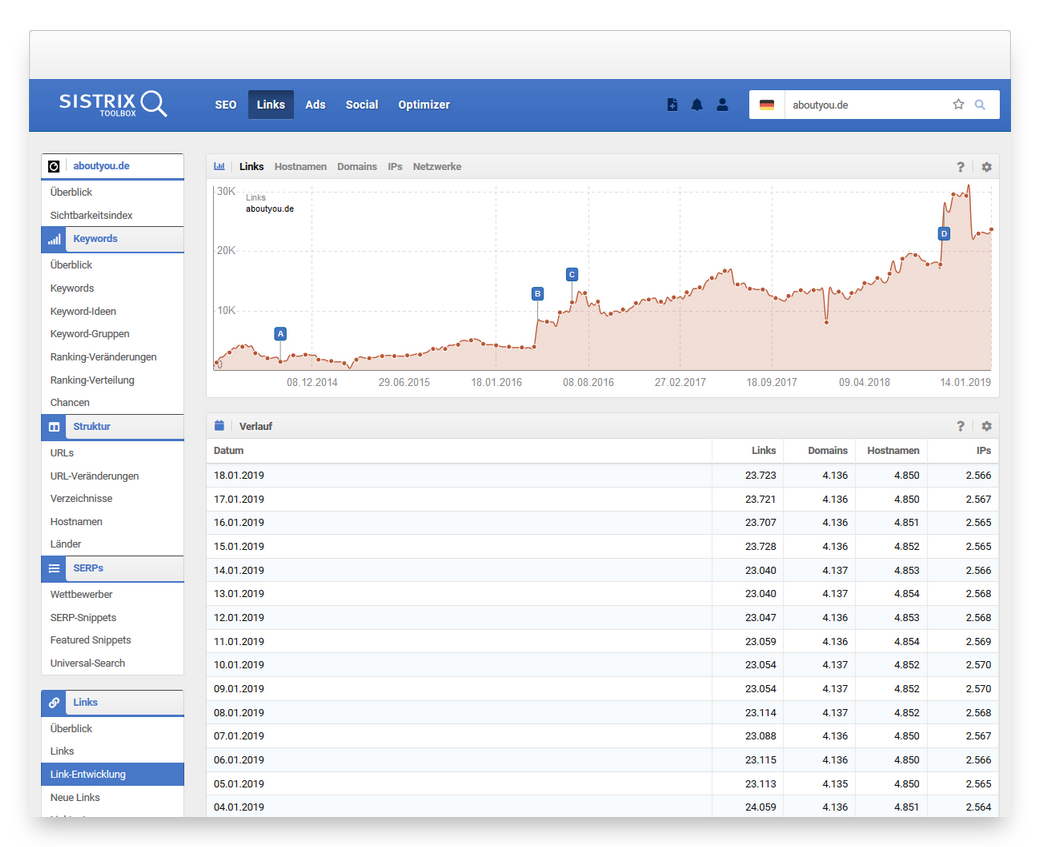The image size is (1039, 847).
Task: Click event pin B on the chart
Action: (538, 294)
